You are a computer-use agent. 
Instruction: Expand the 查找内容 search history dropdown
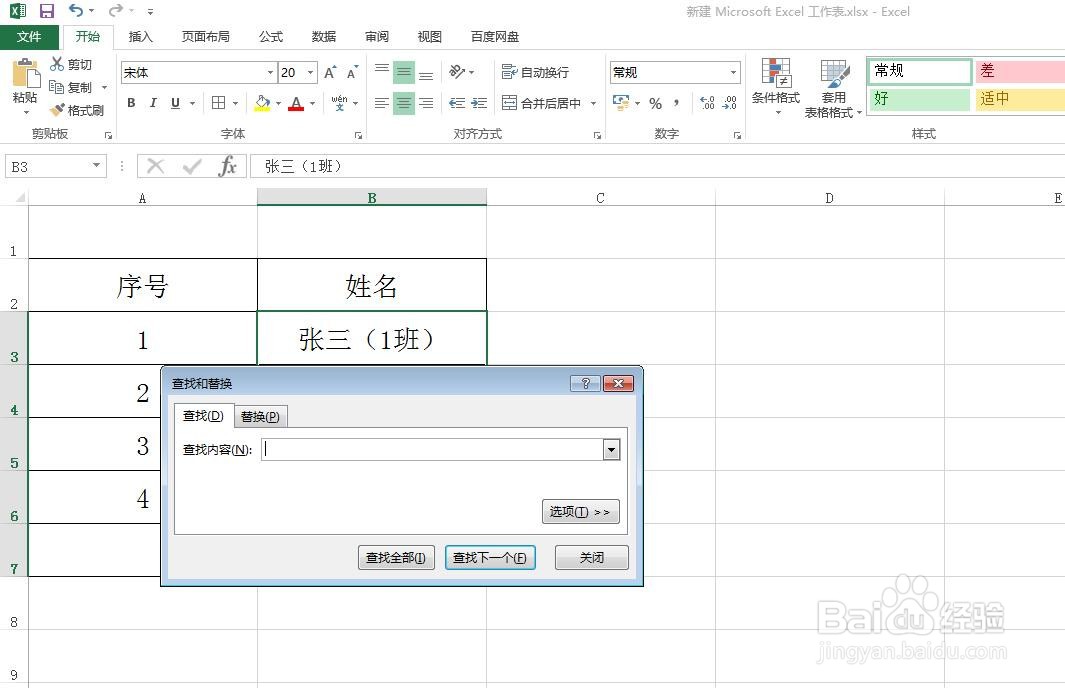click(x=611, y=449)
